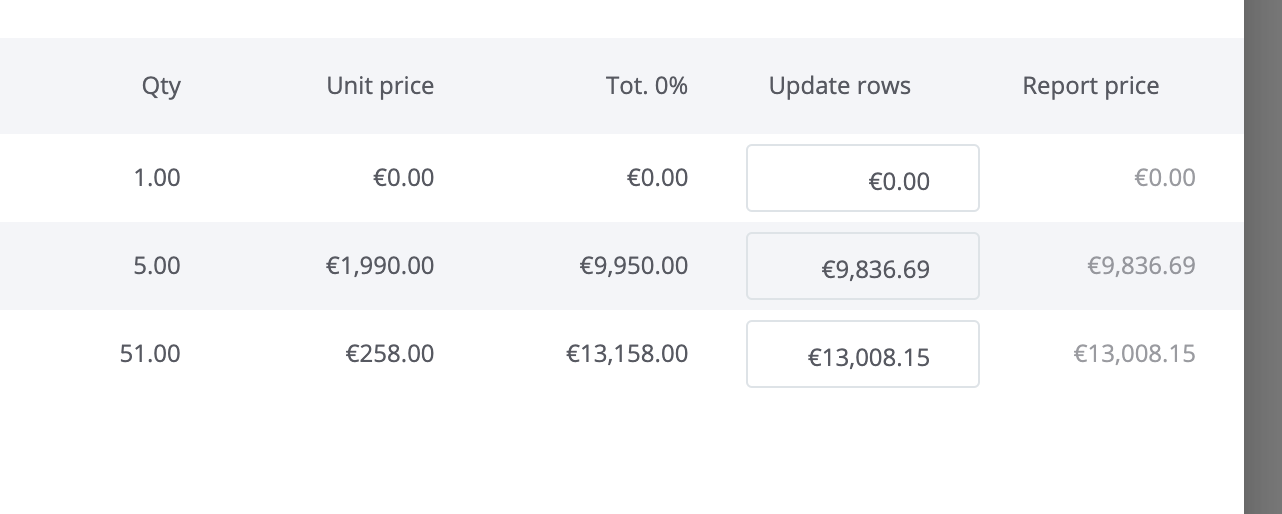This screenshot has width=1282, height=514.
Task: Click the Report price column header
Action: [1091, 86]
